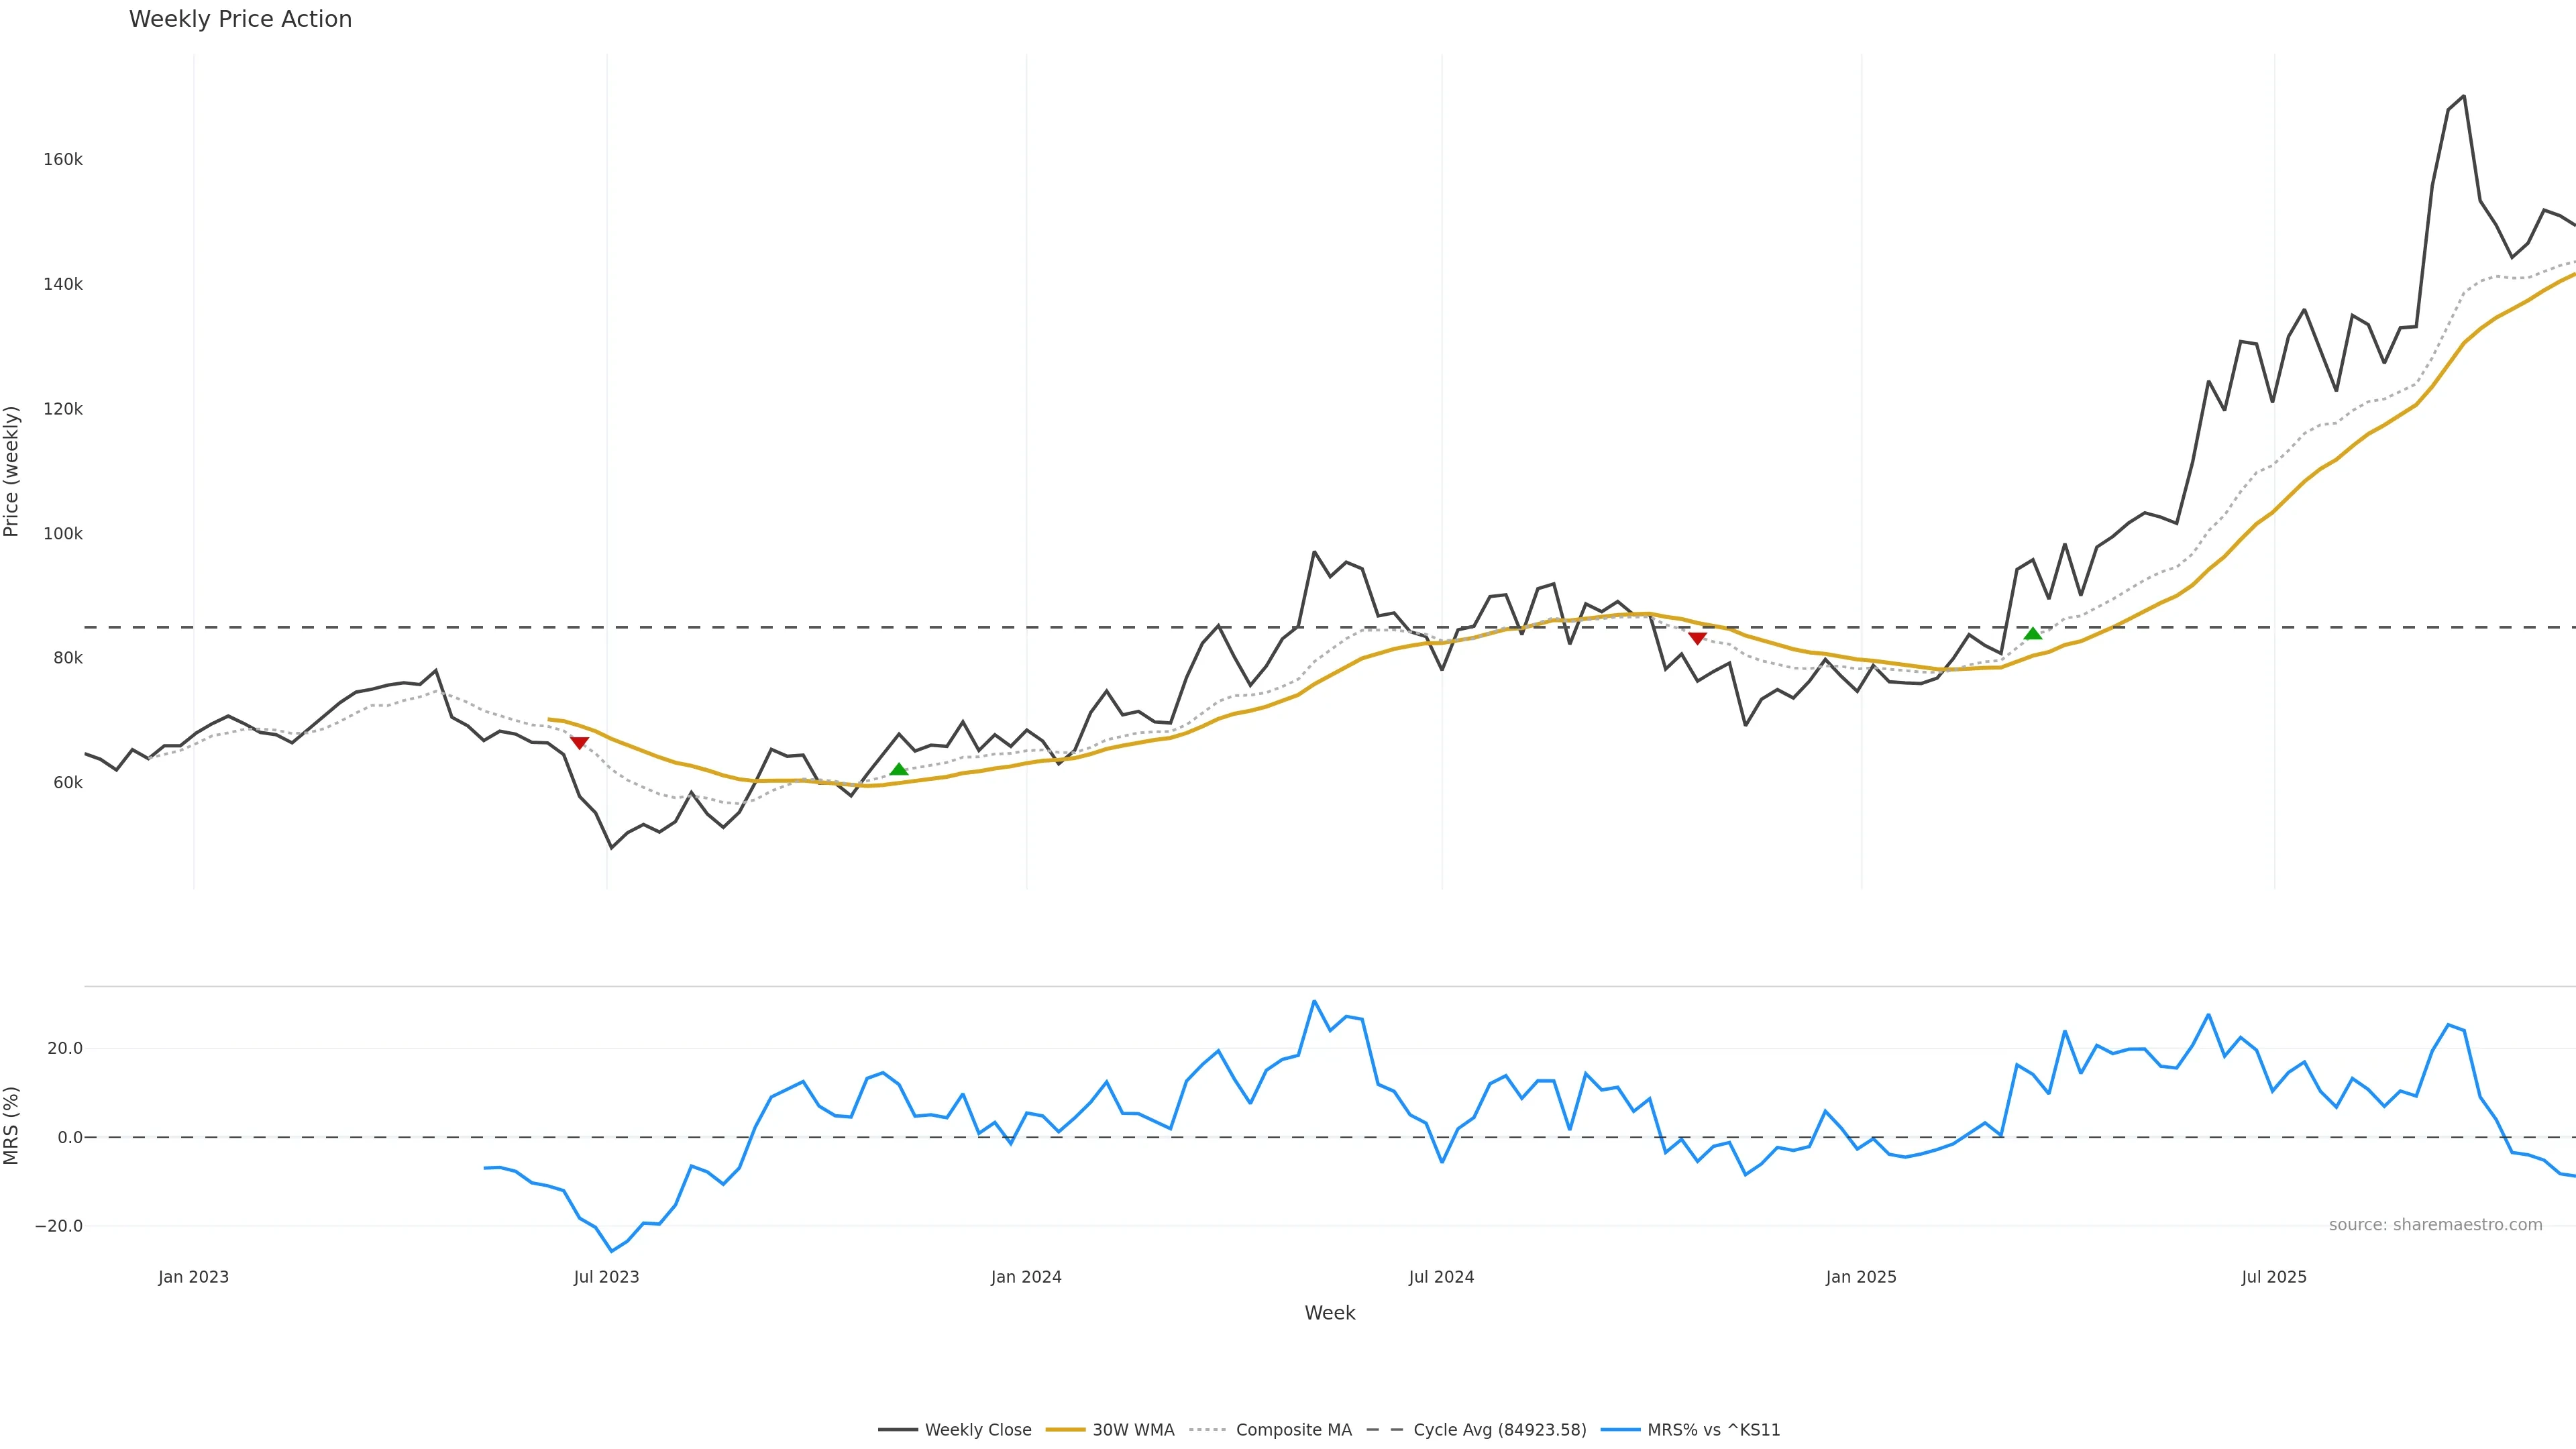This screenshot has width=2576, height=1449.
Task: Click the green up triangle in early 2025
Action: [2032, 634]
